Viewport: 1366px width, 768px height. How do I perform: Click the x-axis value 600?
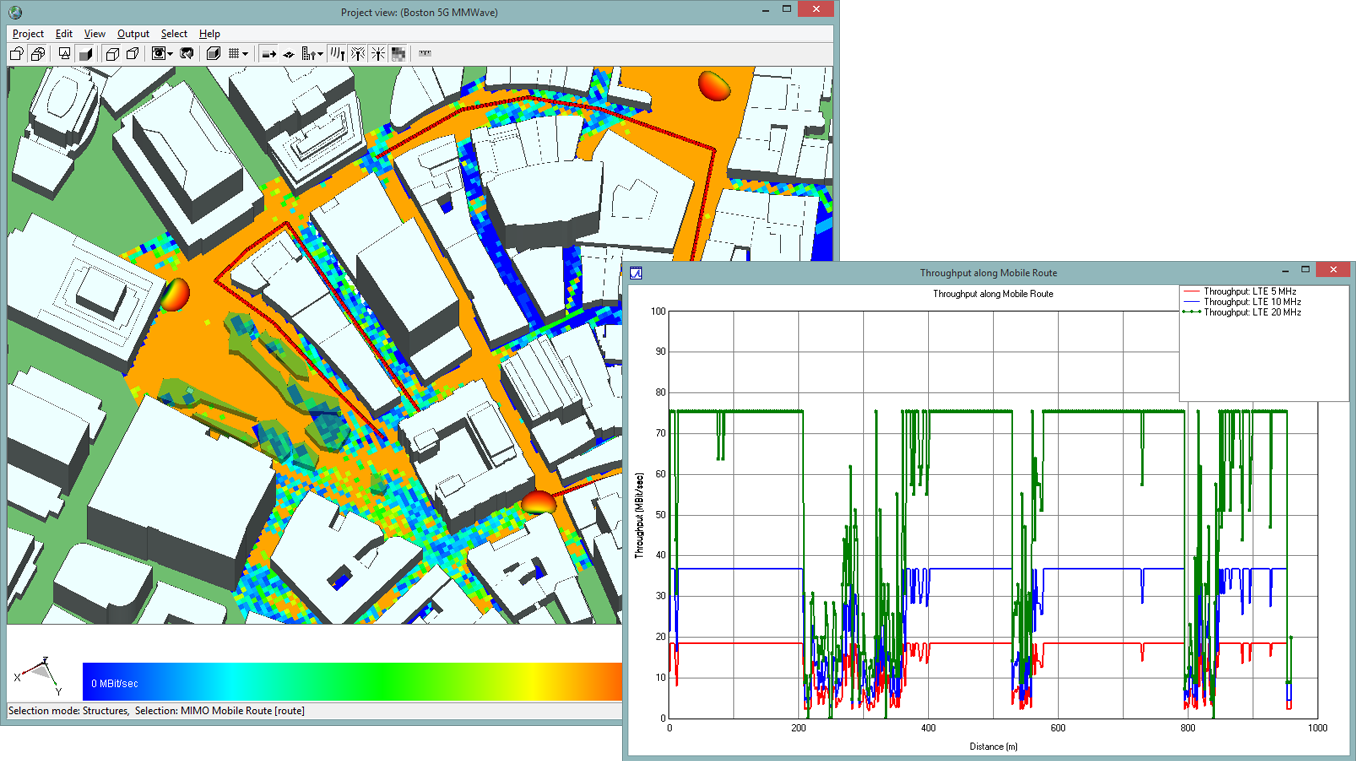pos(1058,729)
